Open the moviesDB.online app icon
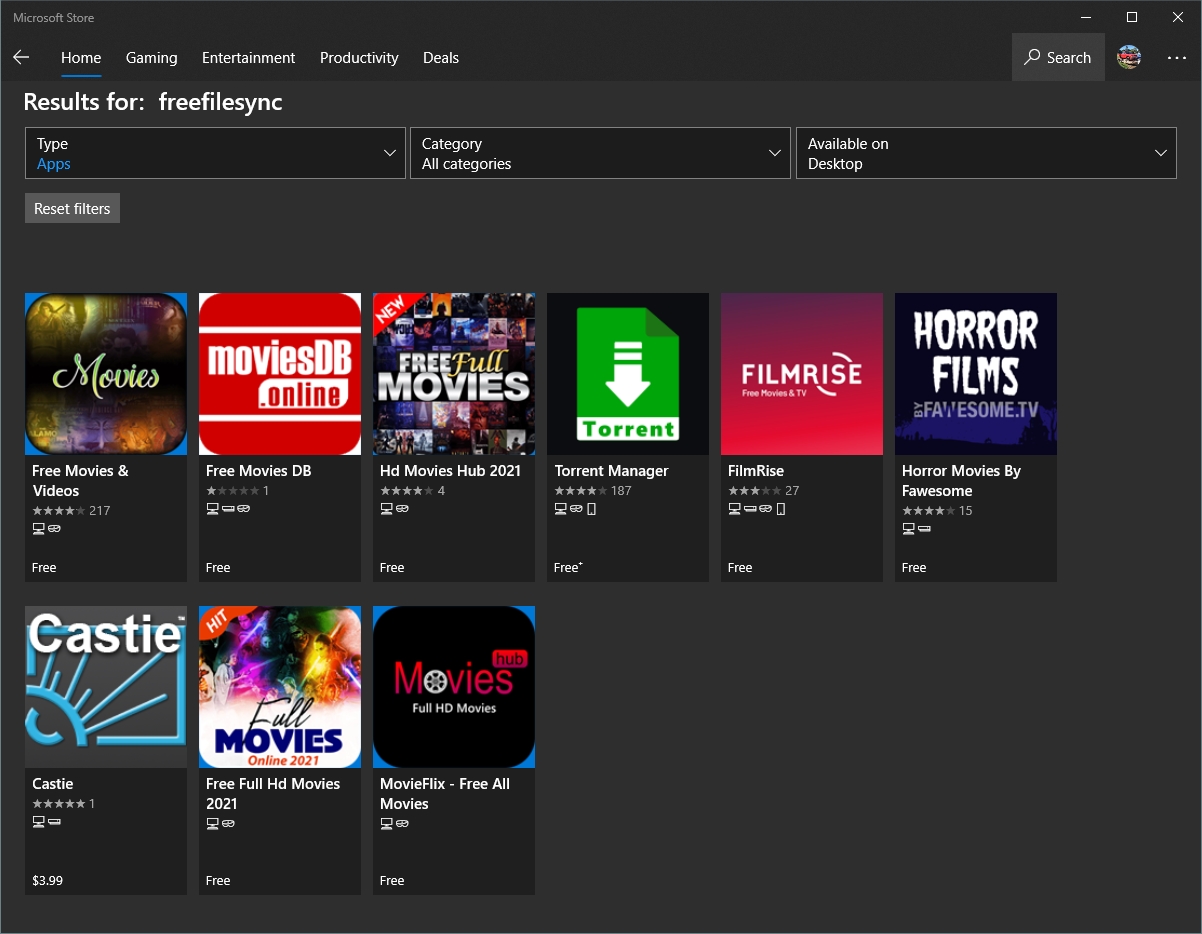The height and width of the screenshot is (934, 1202). click(x=280, y=374)
